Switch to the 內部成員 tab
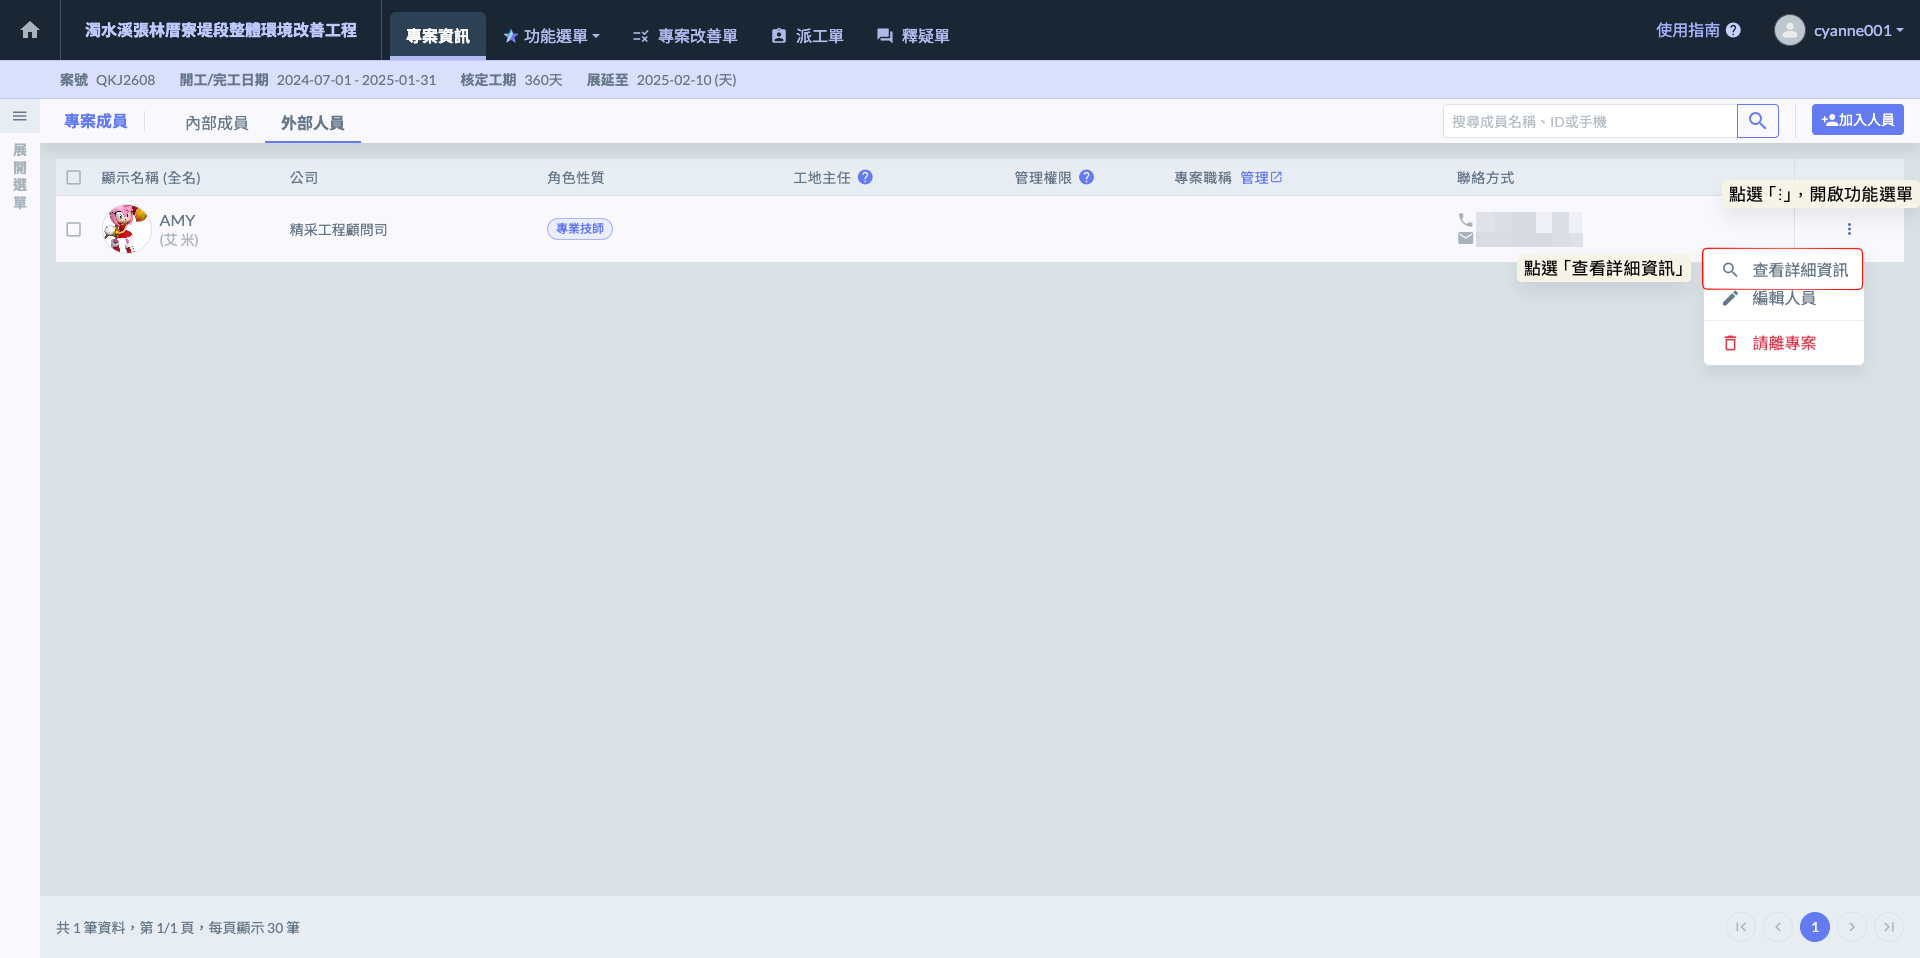 (x=216, y=123)
